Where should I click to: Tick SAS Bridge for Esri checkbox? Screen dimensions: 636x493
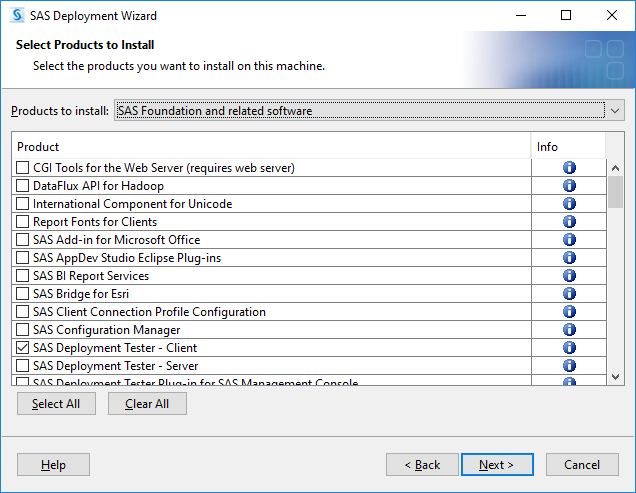pos(22,293)
